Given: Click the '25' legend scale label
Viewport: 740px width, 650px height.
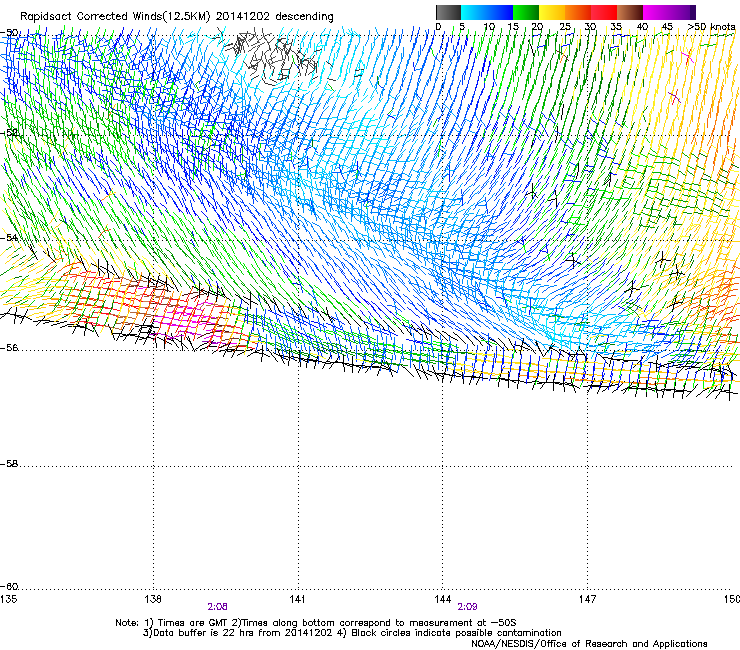Looking at the screenshot, I should pos(565,27).
